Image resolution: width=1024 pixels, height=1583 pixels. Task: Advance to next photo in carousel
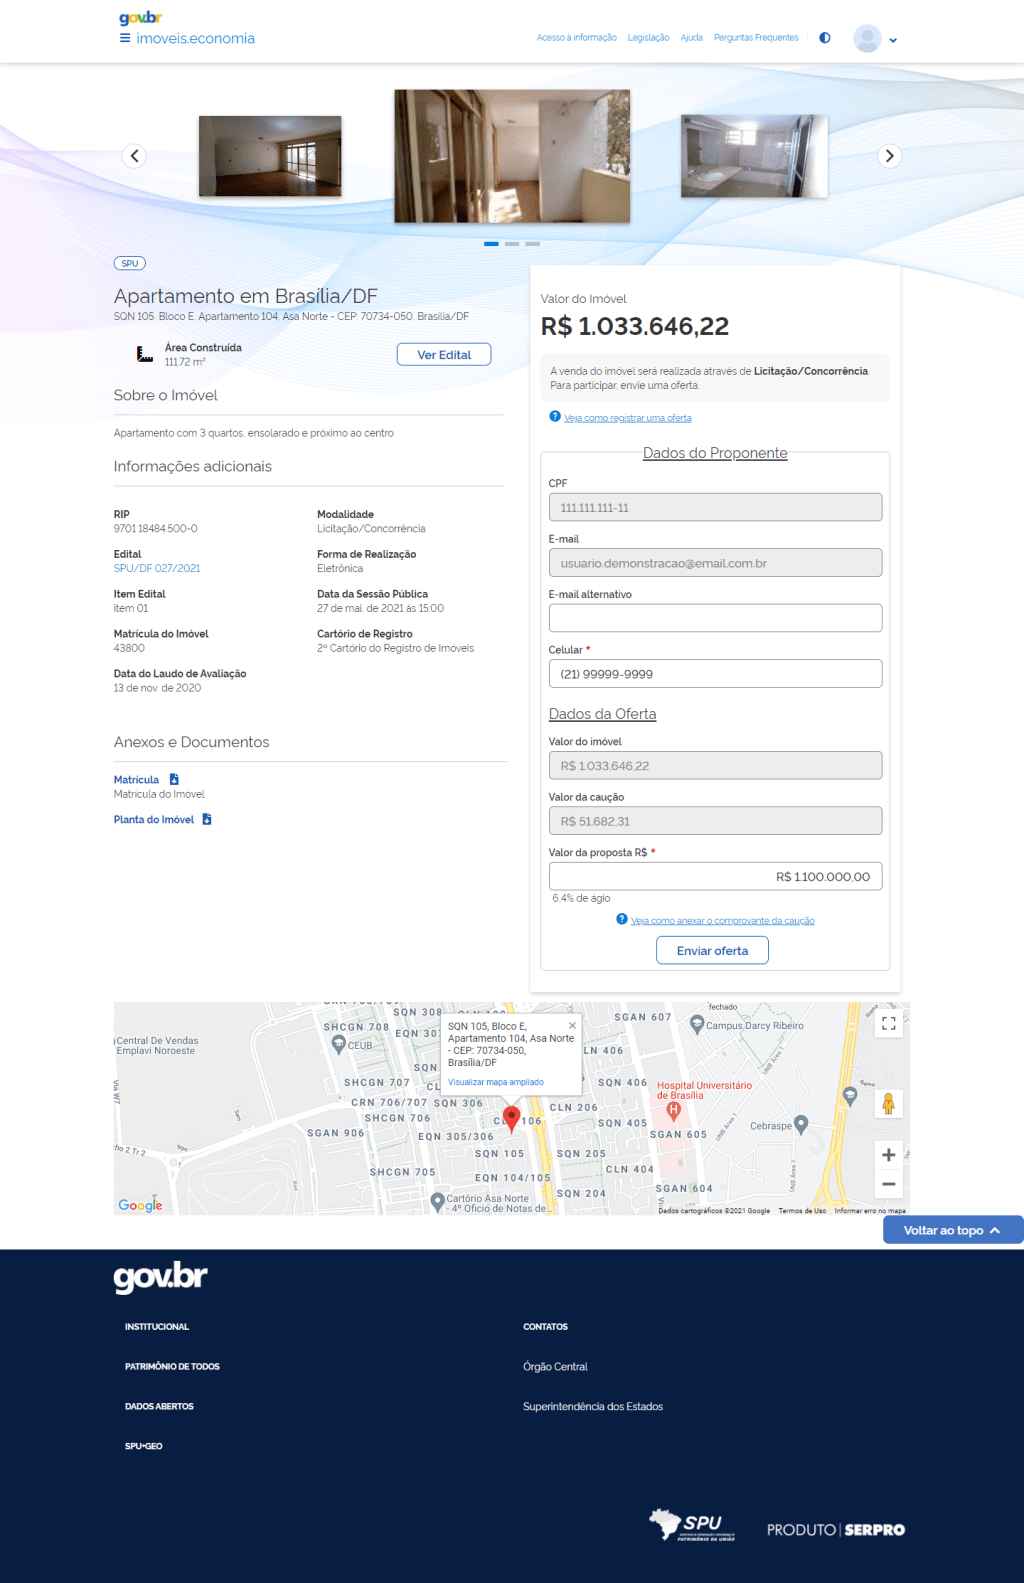click(x=889, y=156)
